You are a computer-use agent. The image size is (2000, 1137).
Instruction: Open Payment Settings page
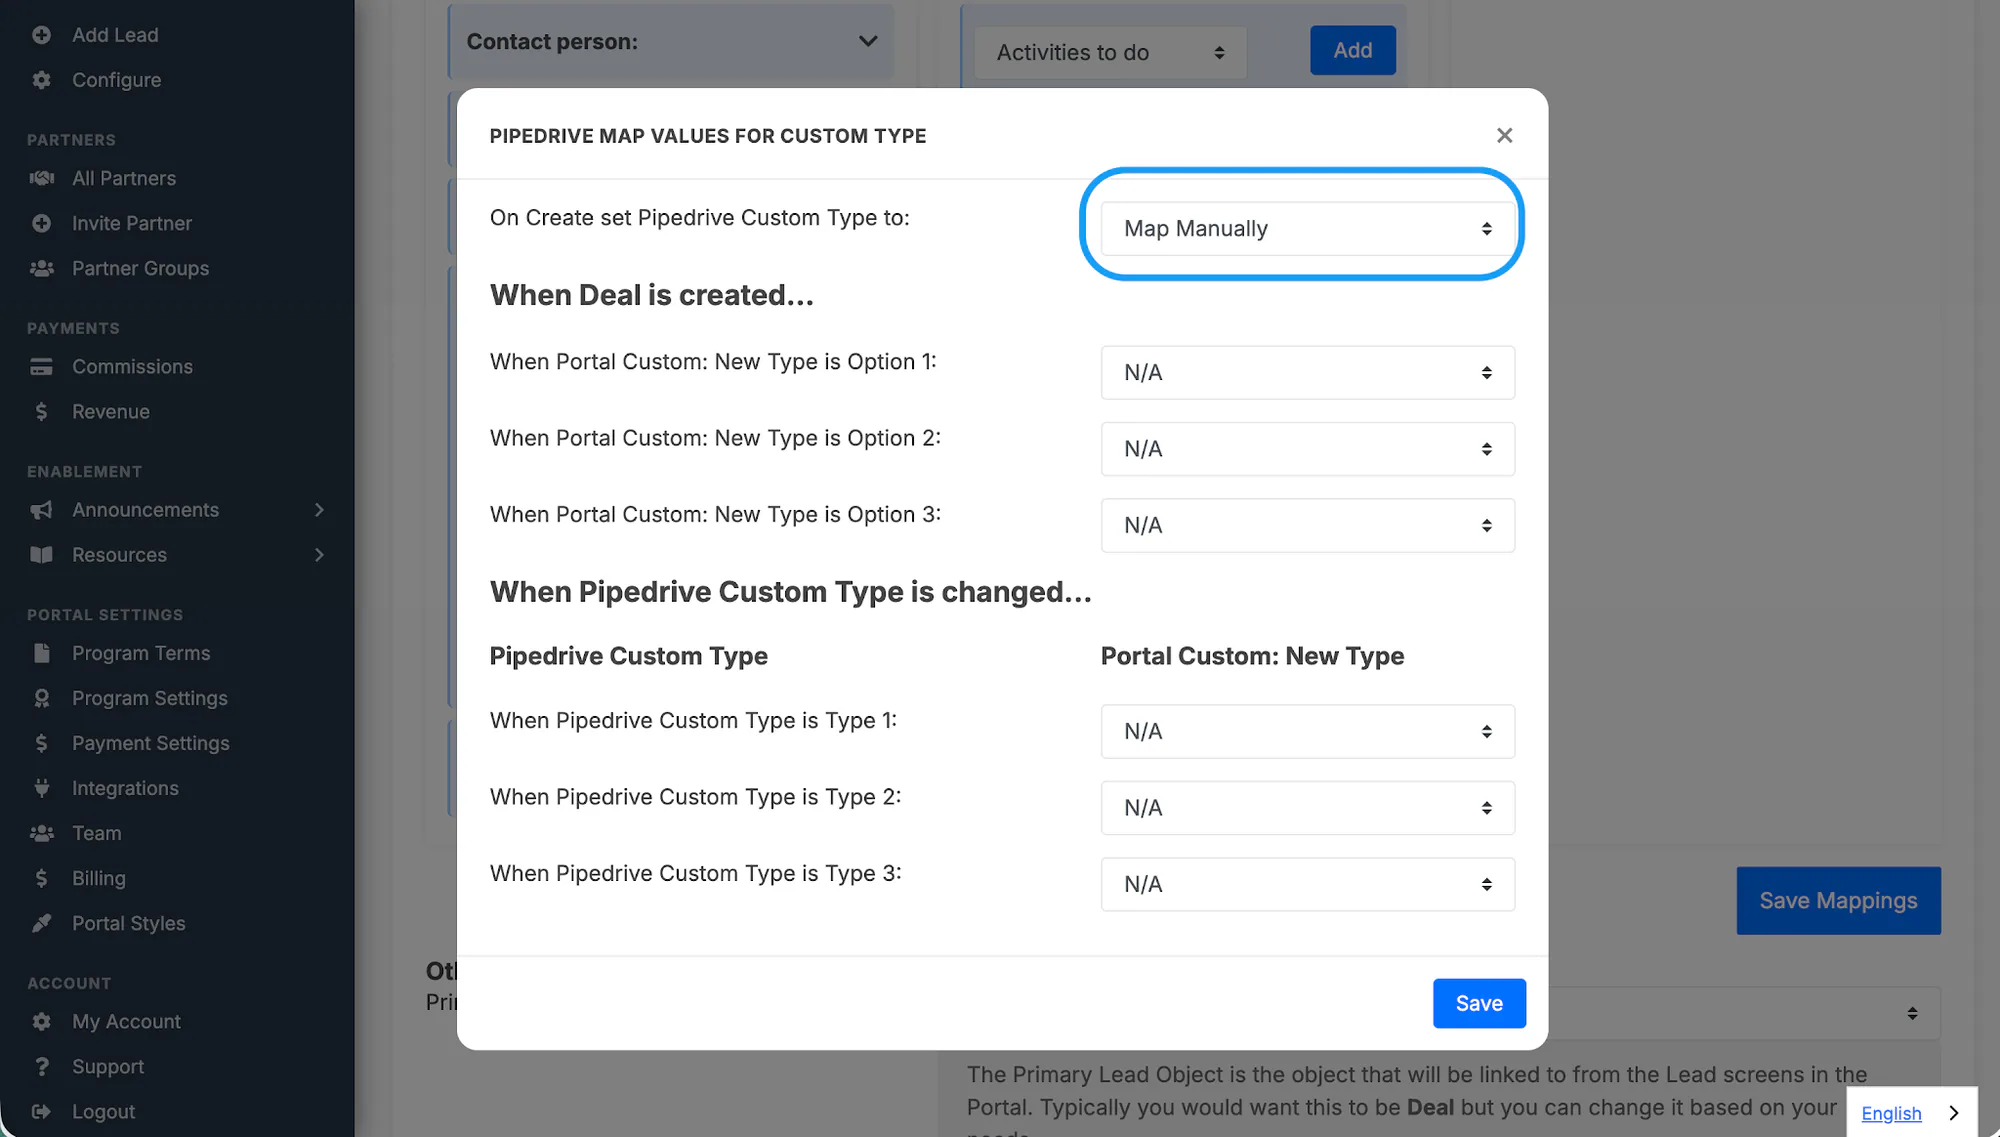click(x=151, y=743)
